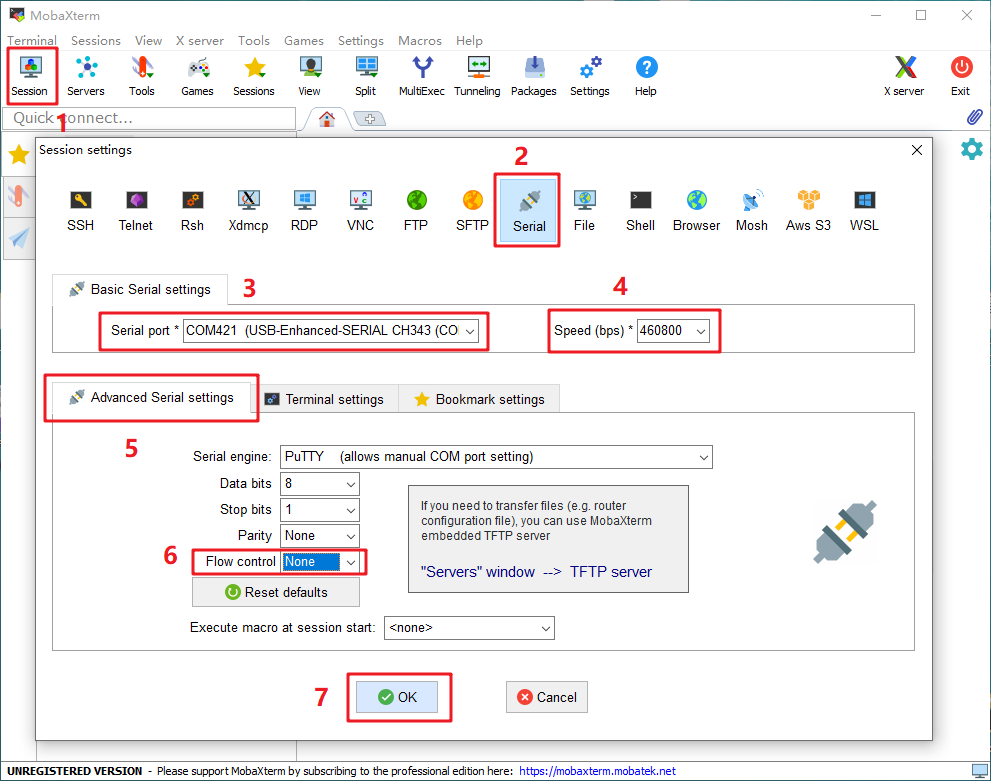Select the WSL session type

(x=864, y=209)
